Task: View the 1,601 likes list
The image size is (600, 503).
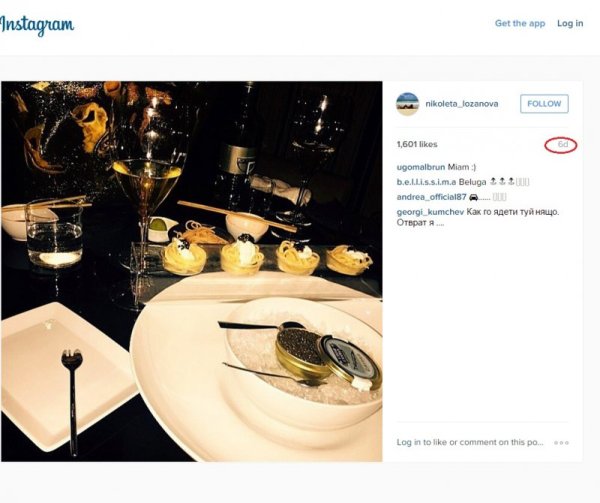Action: [417, 144]
